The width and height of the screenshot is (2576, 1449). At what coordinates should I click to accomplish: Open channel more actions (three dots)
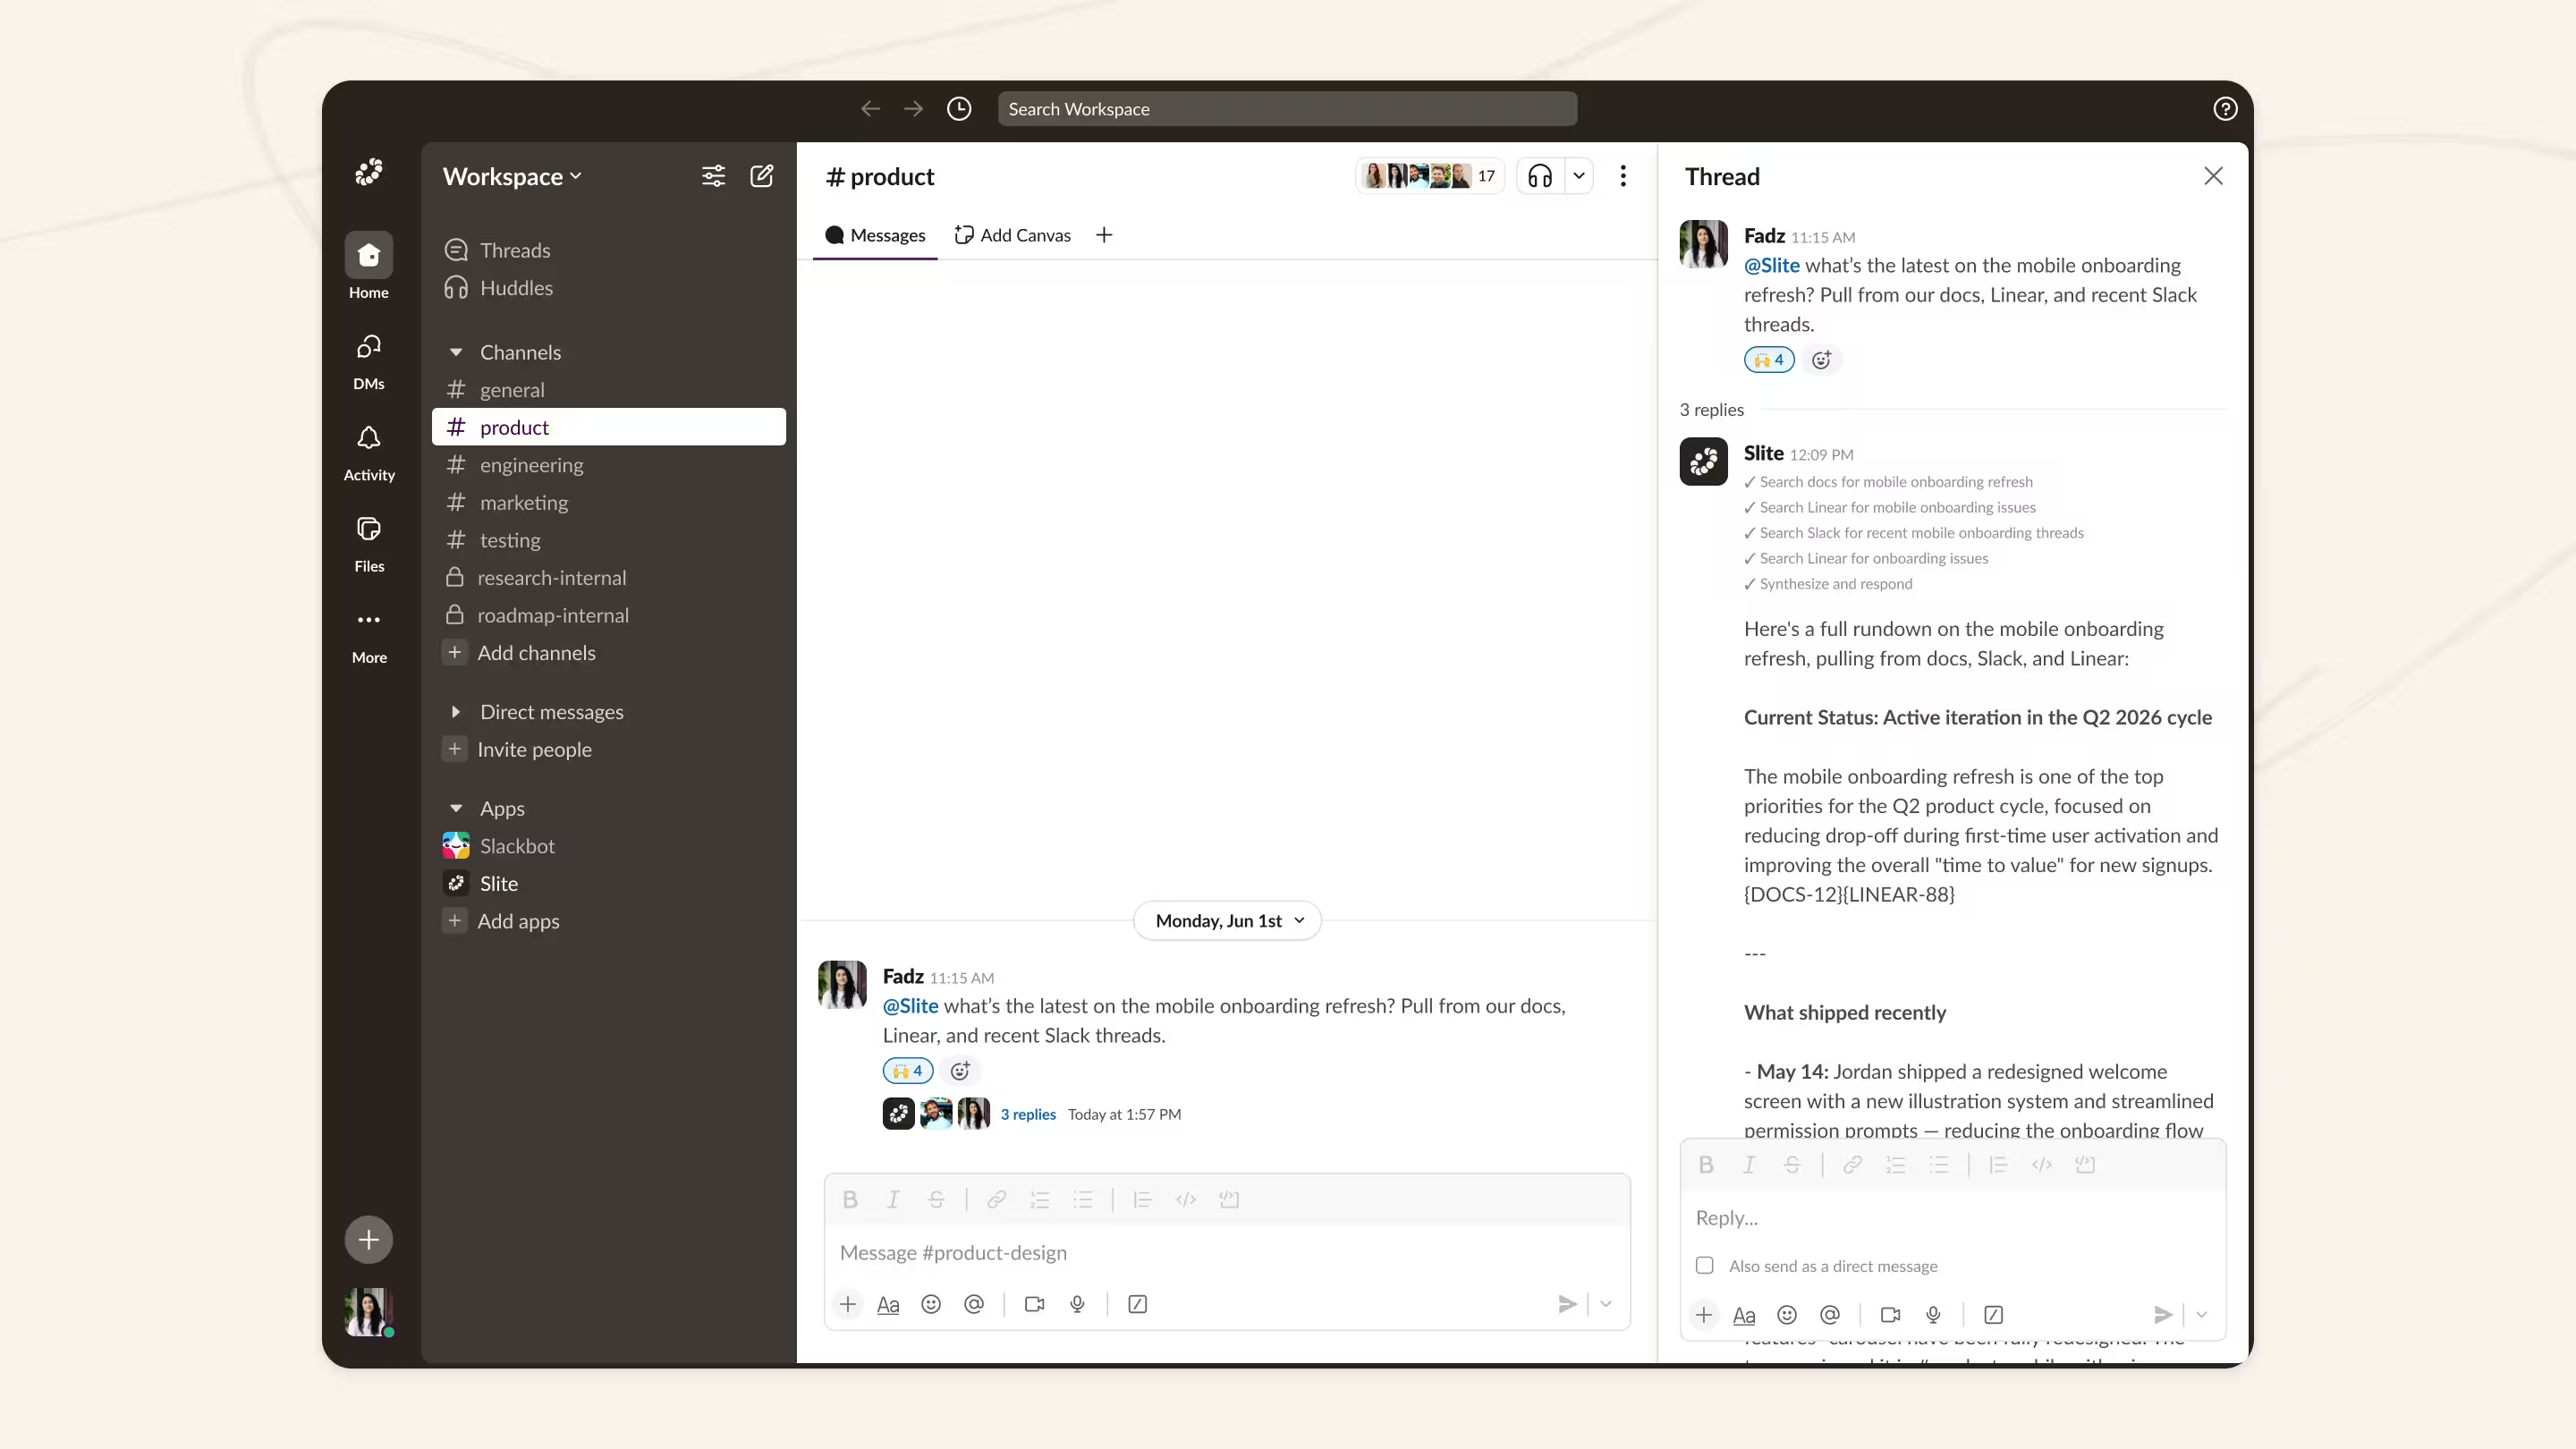pos(1623,176)
